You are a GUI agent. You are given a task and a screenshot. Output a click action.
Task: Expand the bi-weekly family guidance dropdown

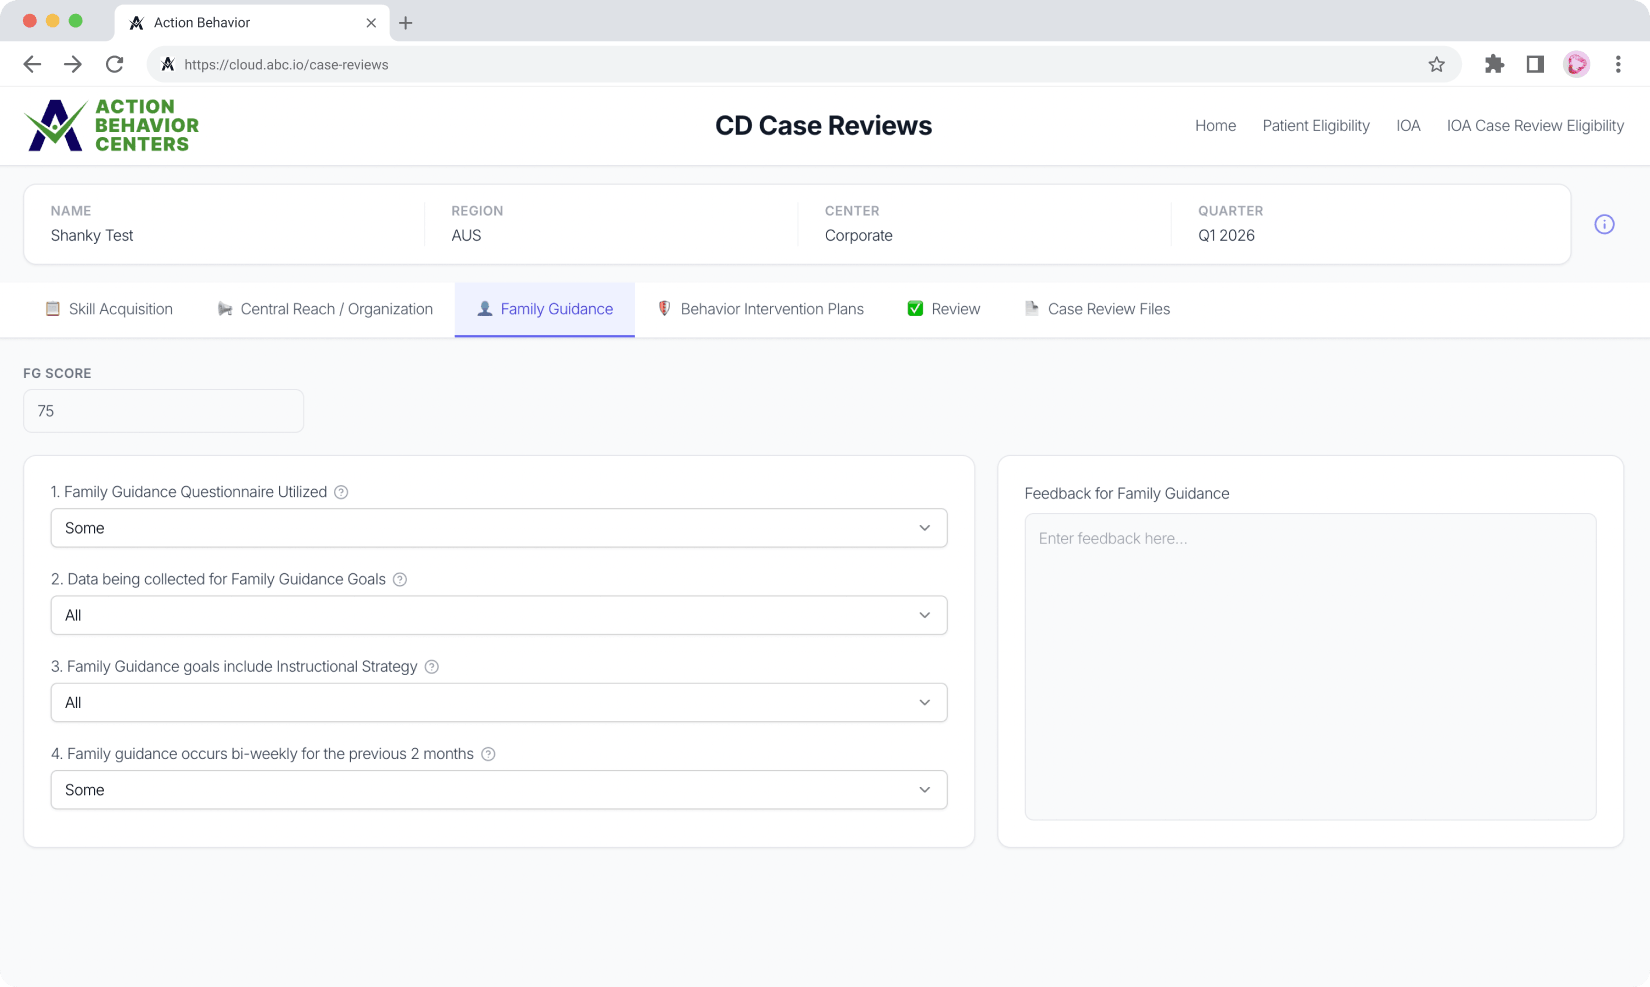pyautogui.click(x=499, y=790)
